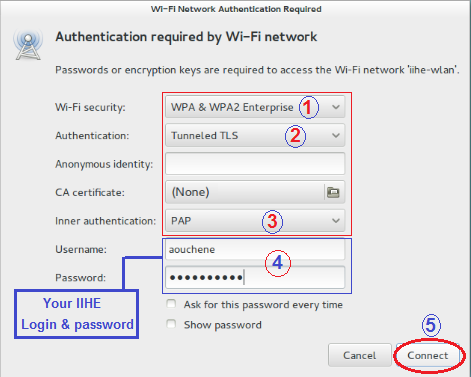The height and width of the screenshot is (377, 471).
Task: Click the circled number 5 annotation
Action: pos(431,325)
